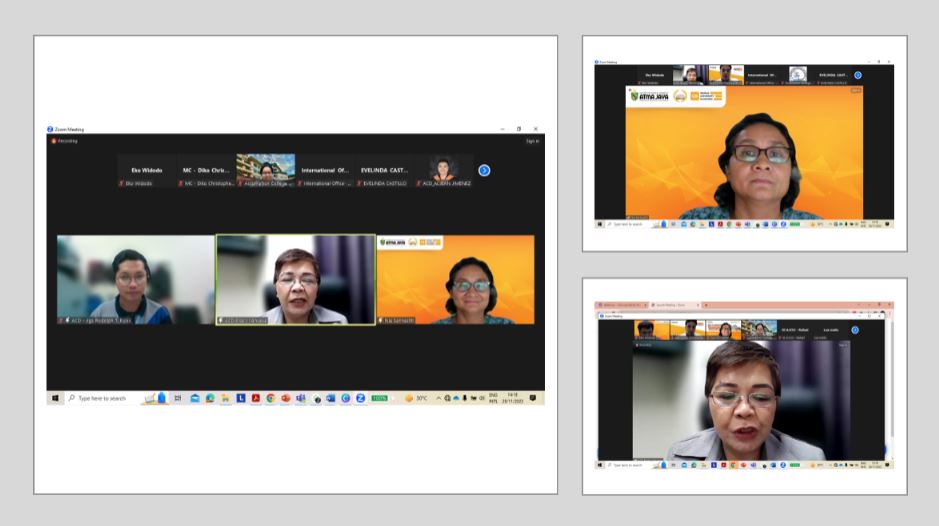The width and height of the screenshot is (939, 526).
Task: Open the taskbar clock and date
Action: pos(513,398)
